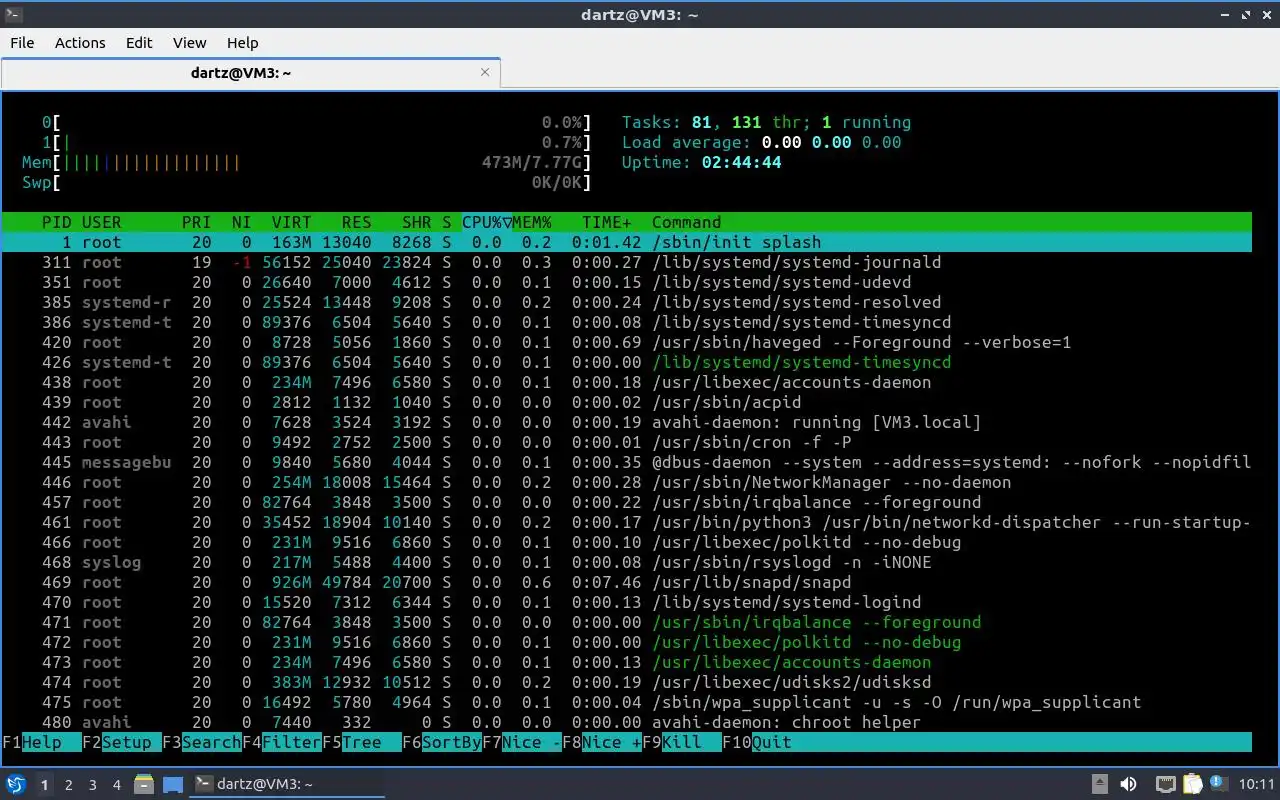Viewport: 1280px width, 800px height.
Task: Click the Swp usage meter bar
Action: click(306, 182)
